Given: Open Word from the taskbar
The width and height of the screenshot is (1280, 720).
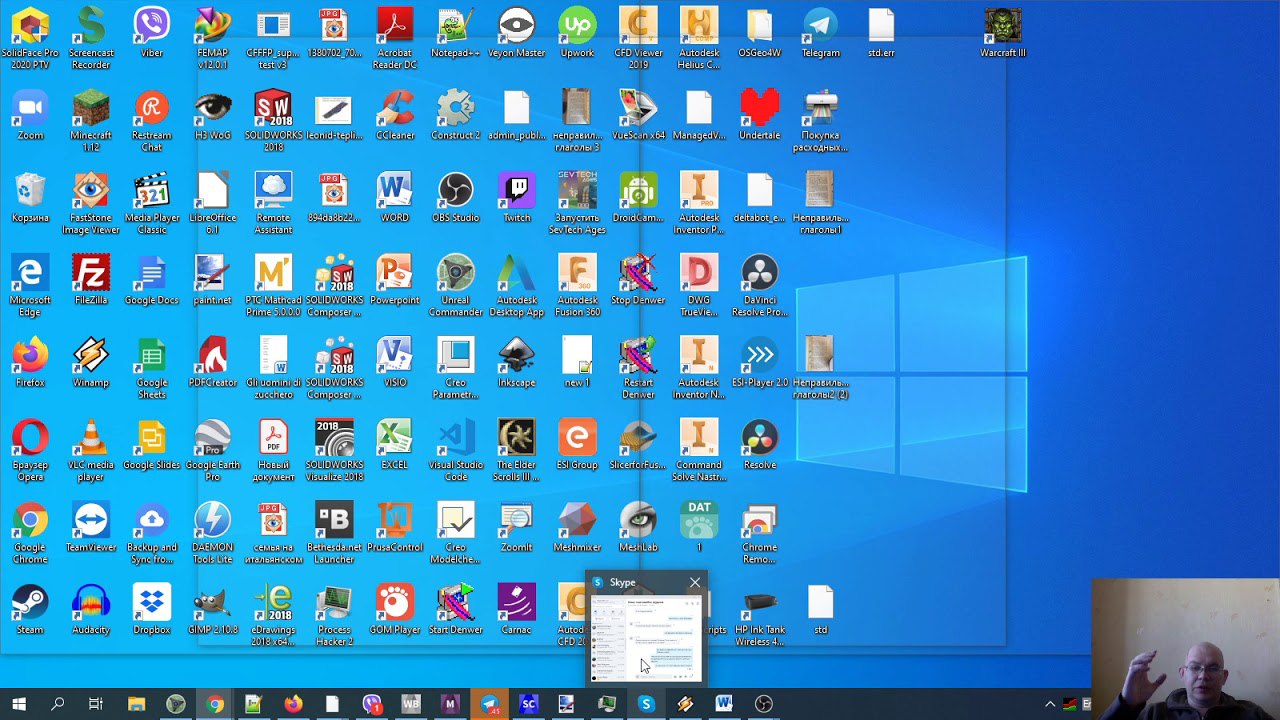Looking at the screenshot, I should pyautogui.click(x=724, y=704).
